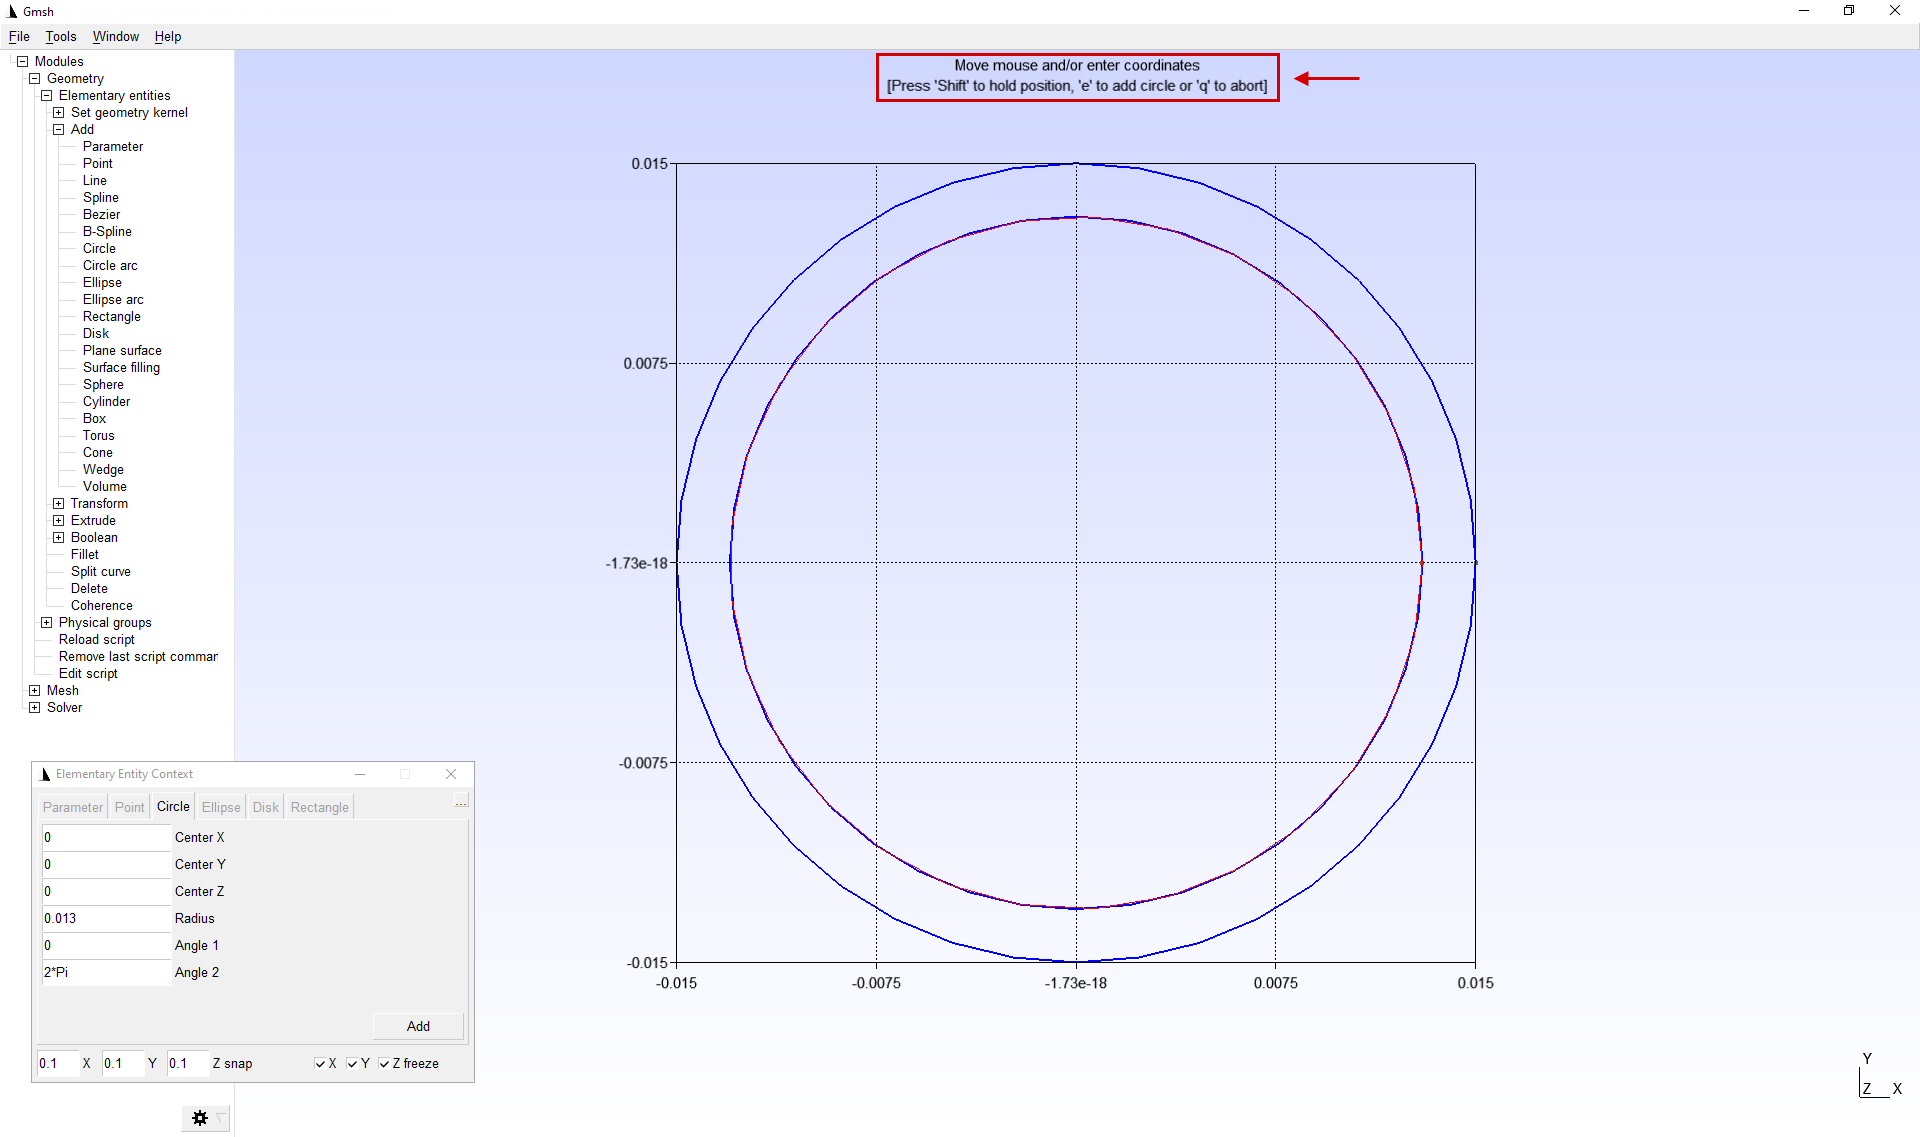Close the Elementary Entity Context window

(451, 774)
